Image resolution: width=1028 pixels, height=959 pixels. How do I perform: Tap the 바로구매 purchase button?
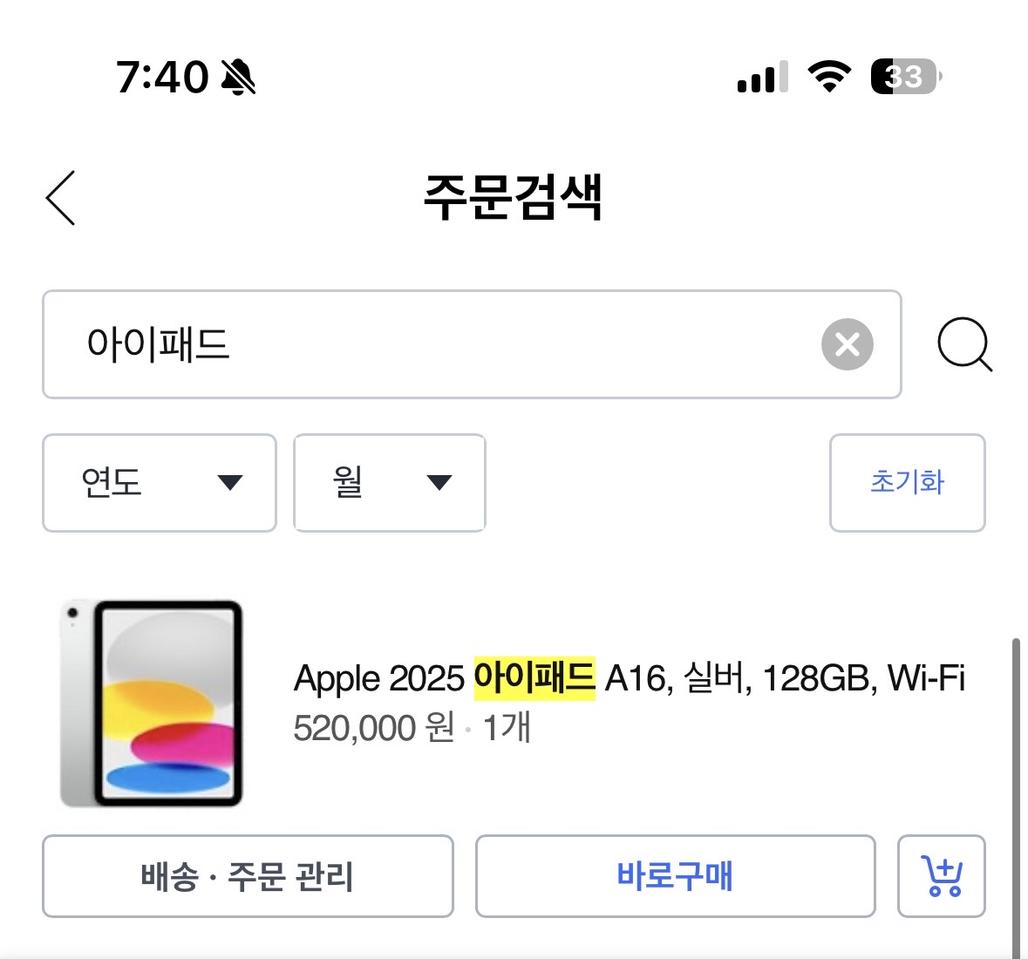click(676, 877)
